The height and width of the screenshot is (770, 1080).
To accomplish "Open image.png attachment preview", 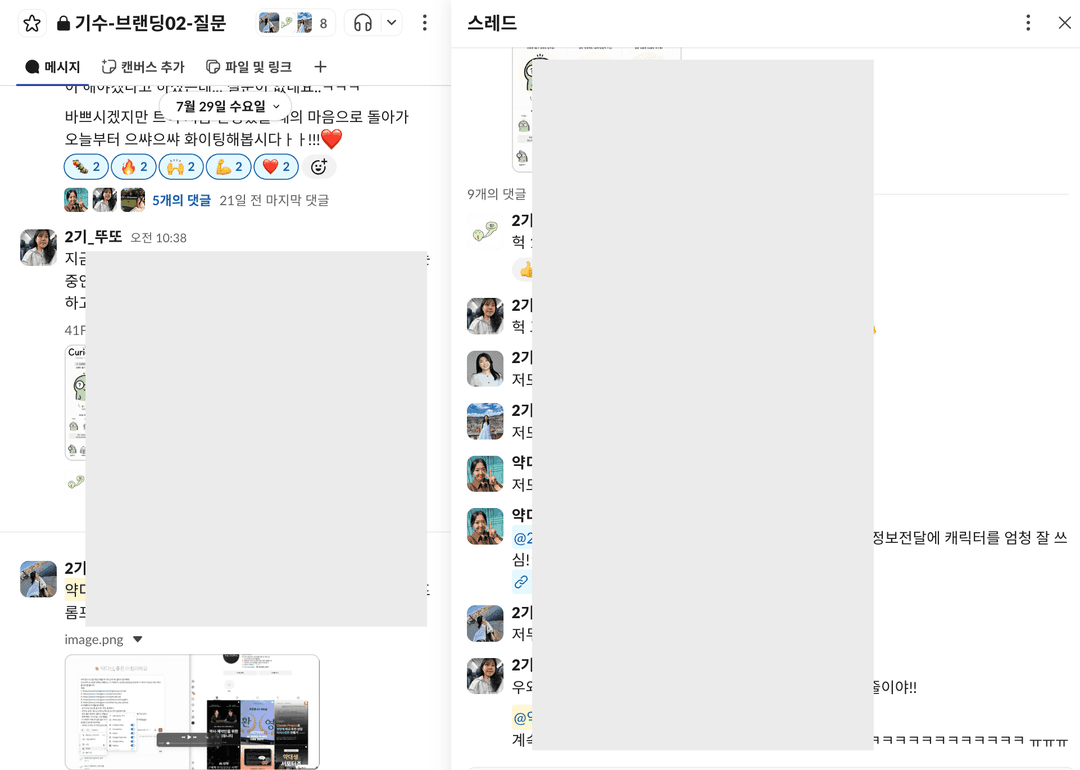I will pyautogui.click(x=192, y=711).
